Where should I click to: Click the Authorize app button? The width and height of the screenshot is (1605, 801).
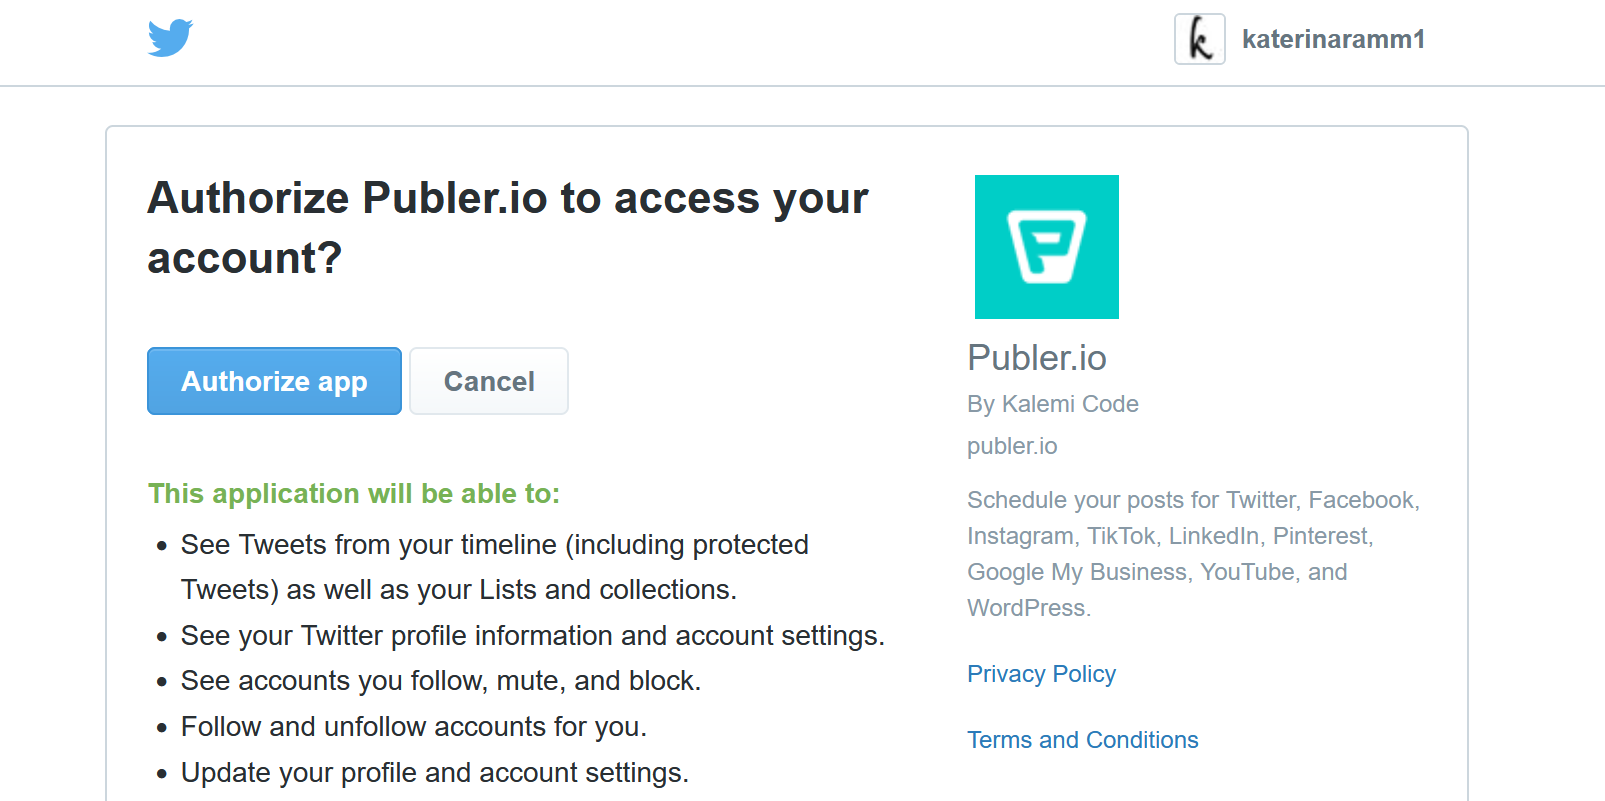[x=274, y=381]
